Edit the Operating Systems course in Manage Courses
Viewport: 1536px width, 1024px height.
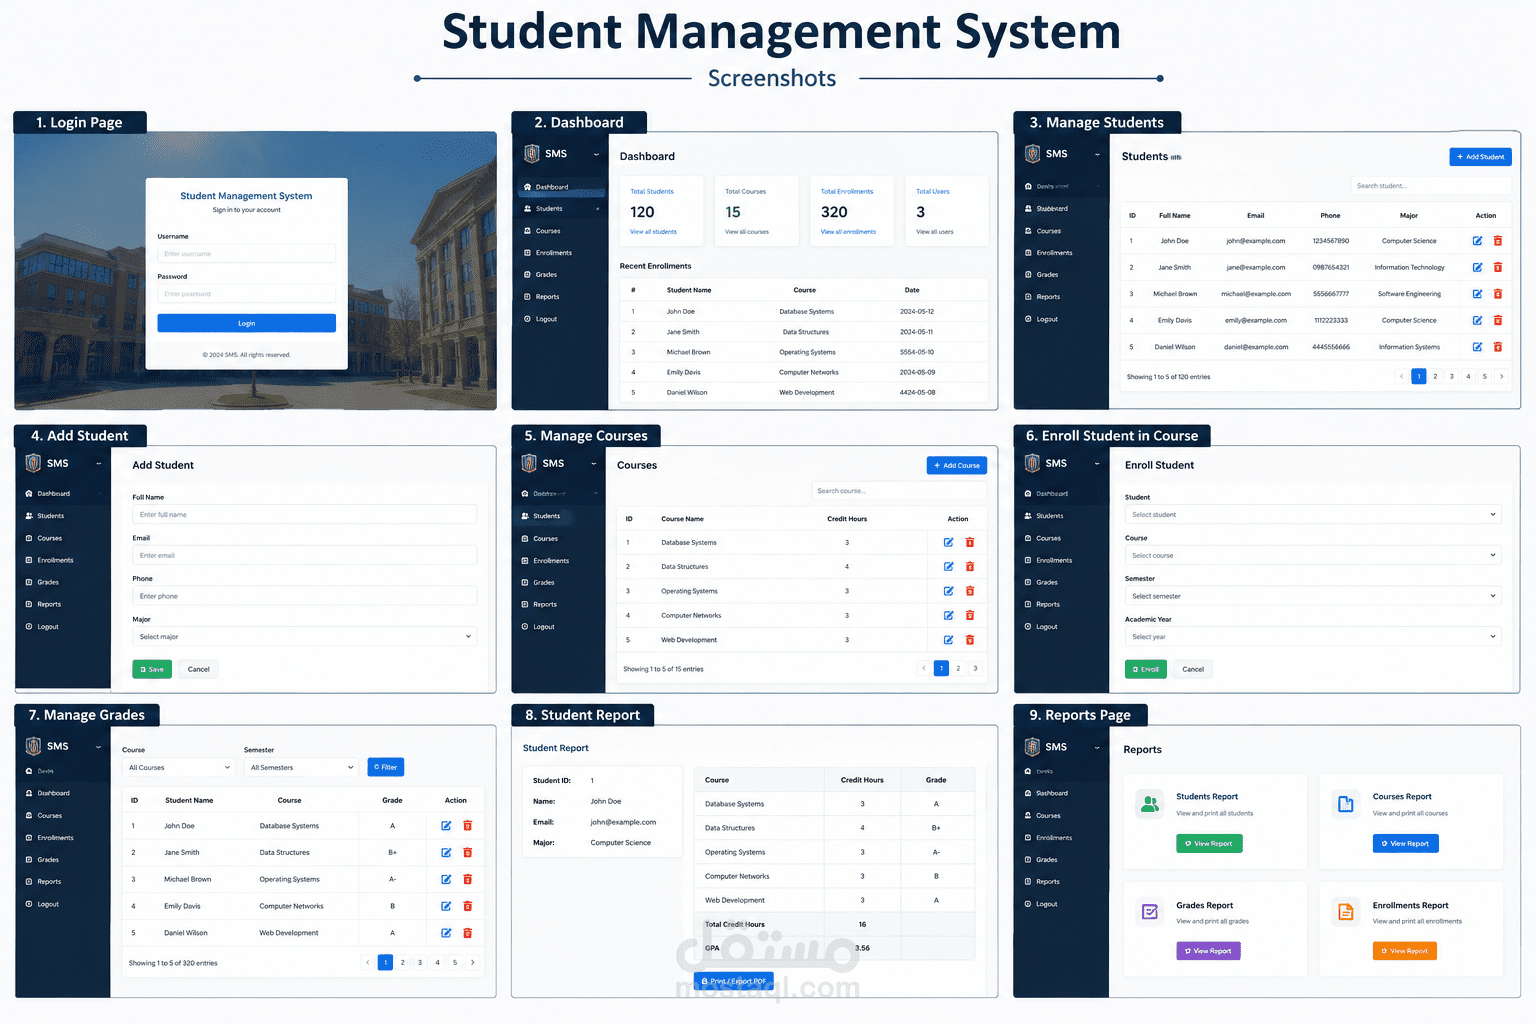click(x=949, y=591)
